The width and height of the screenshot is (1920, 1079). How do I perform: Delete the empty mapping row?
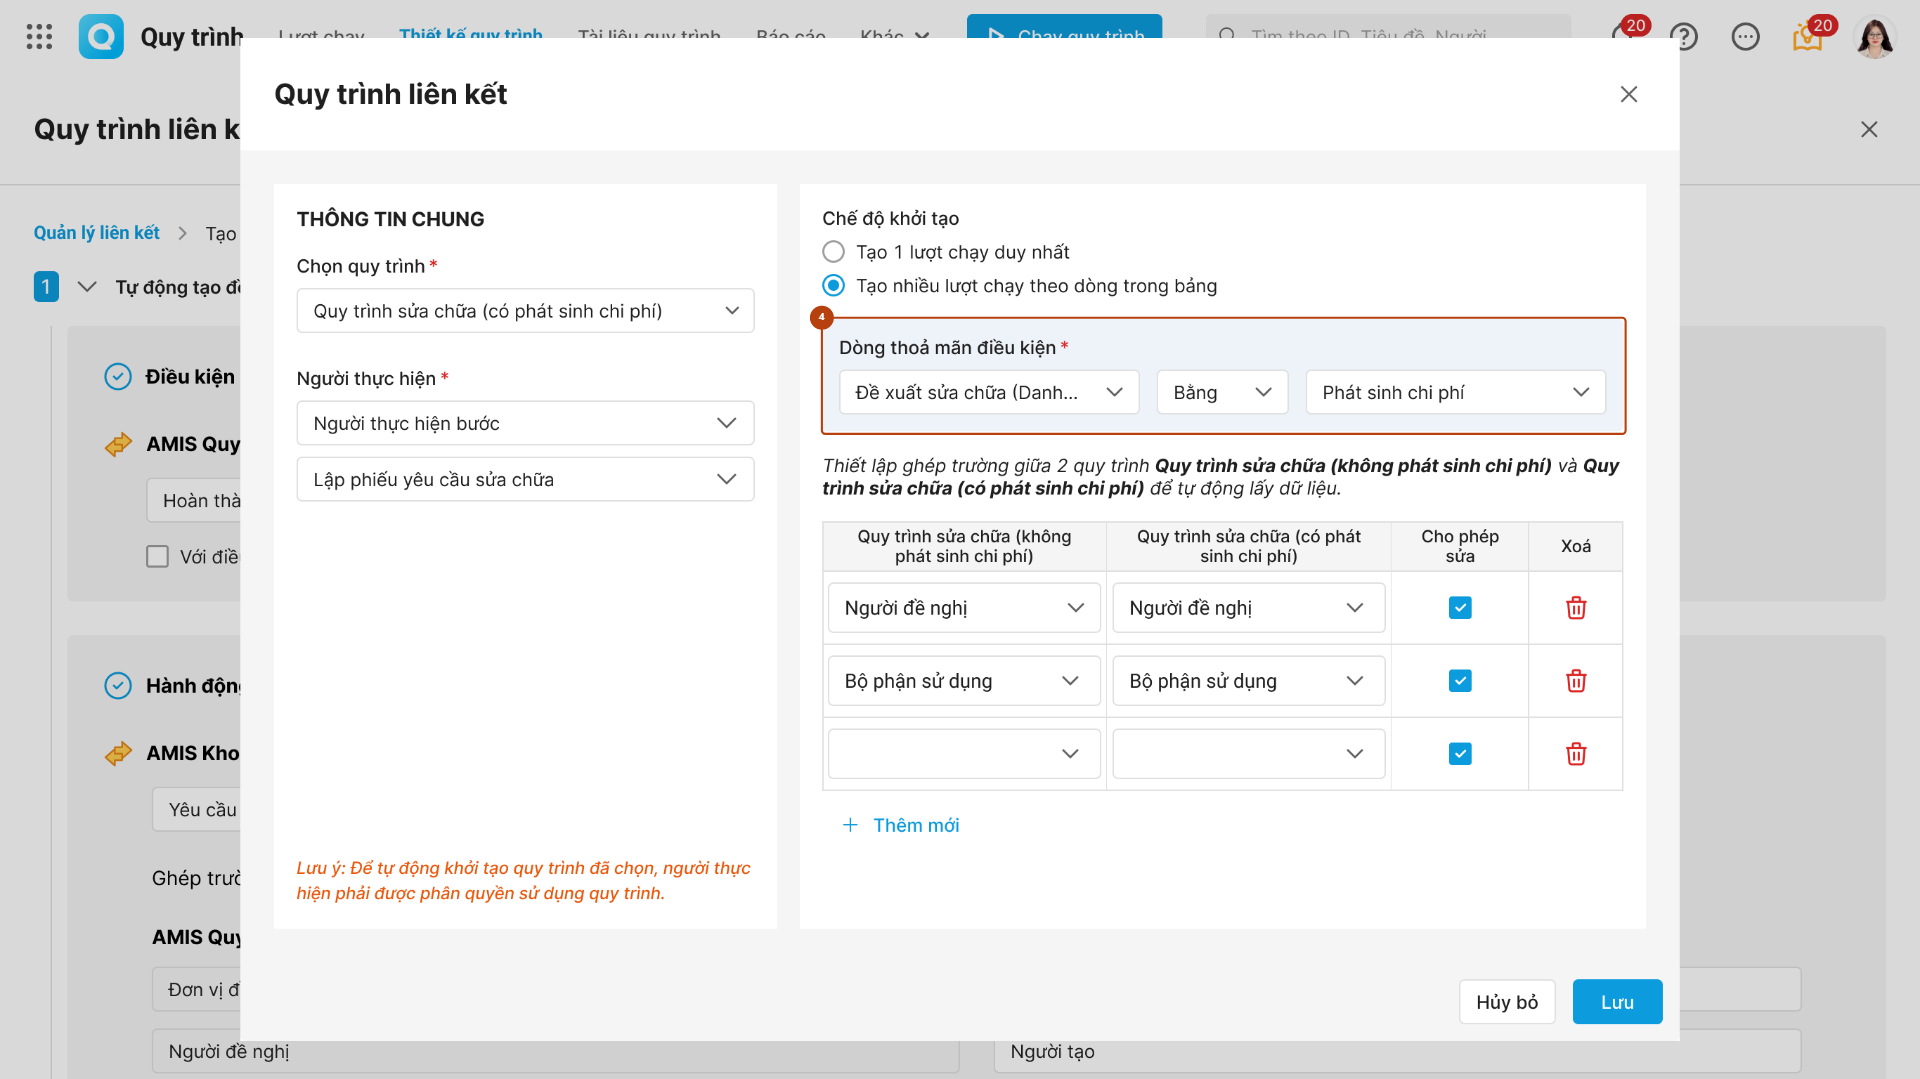pos(1576,754)
